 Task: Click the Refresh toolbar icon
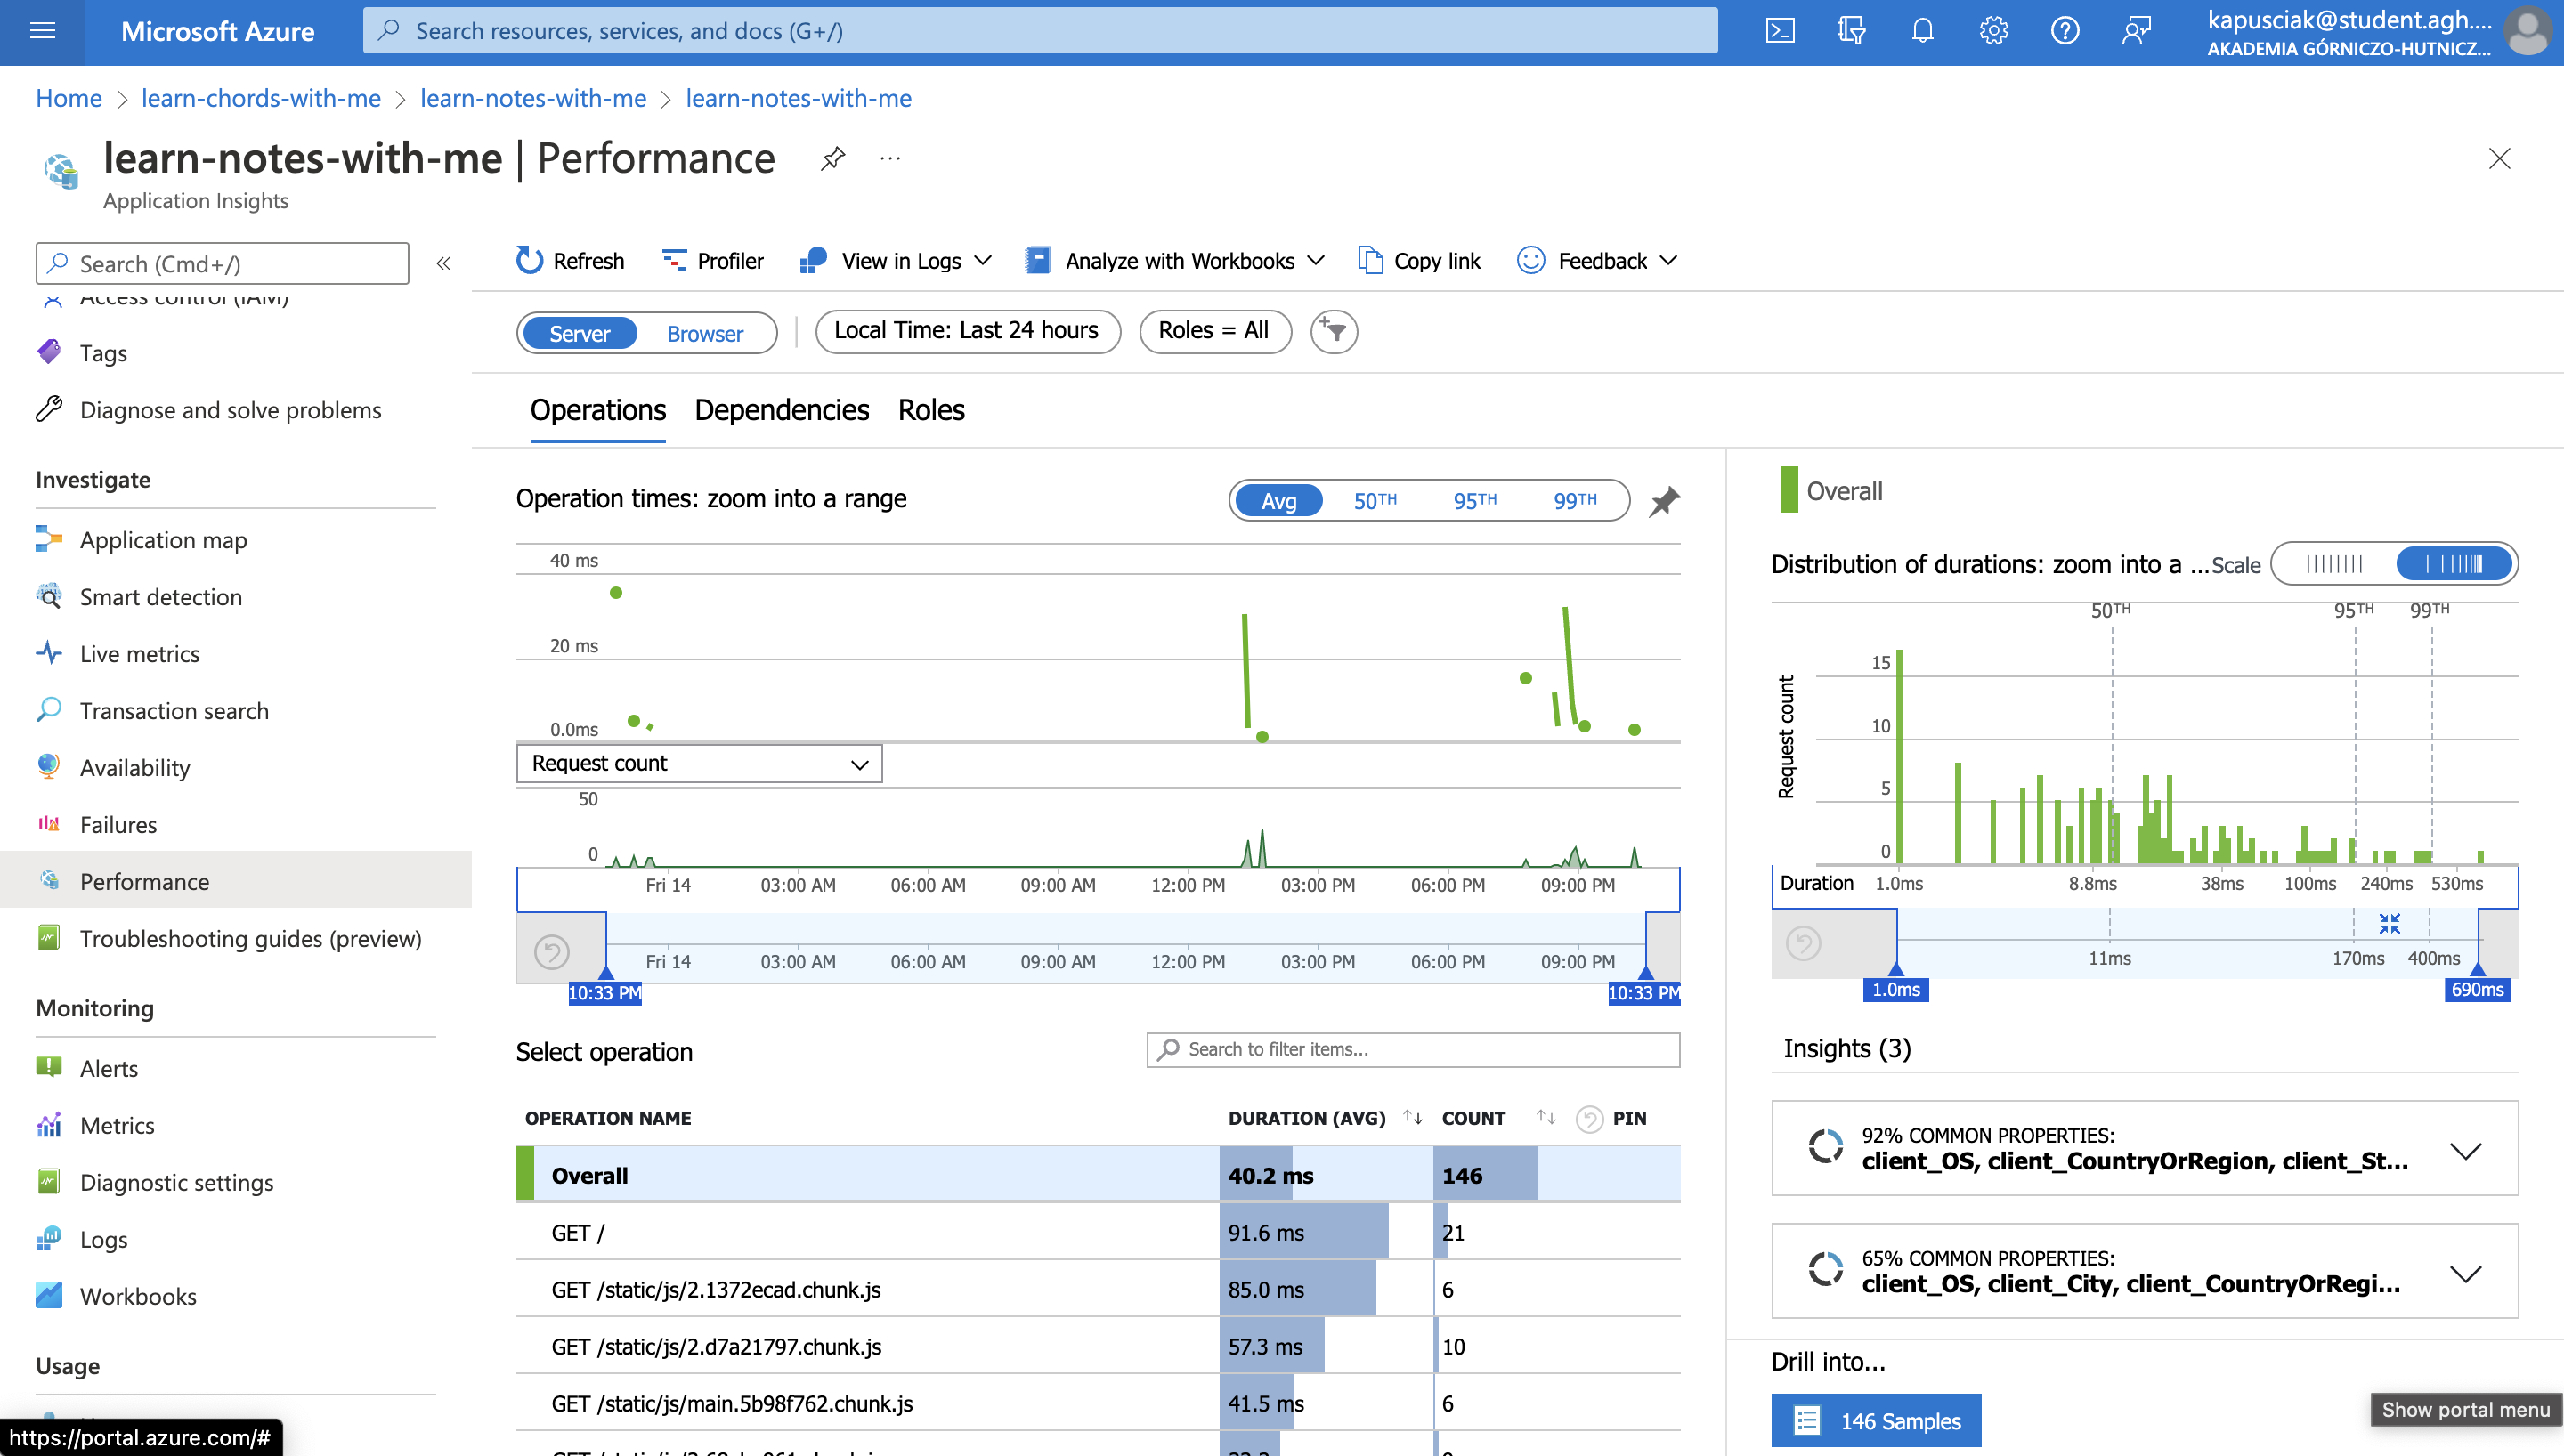[529, 260]
